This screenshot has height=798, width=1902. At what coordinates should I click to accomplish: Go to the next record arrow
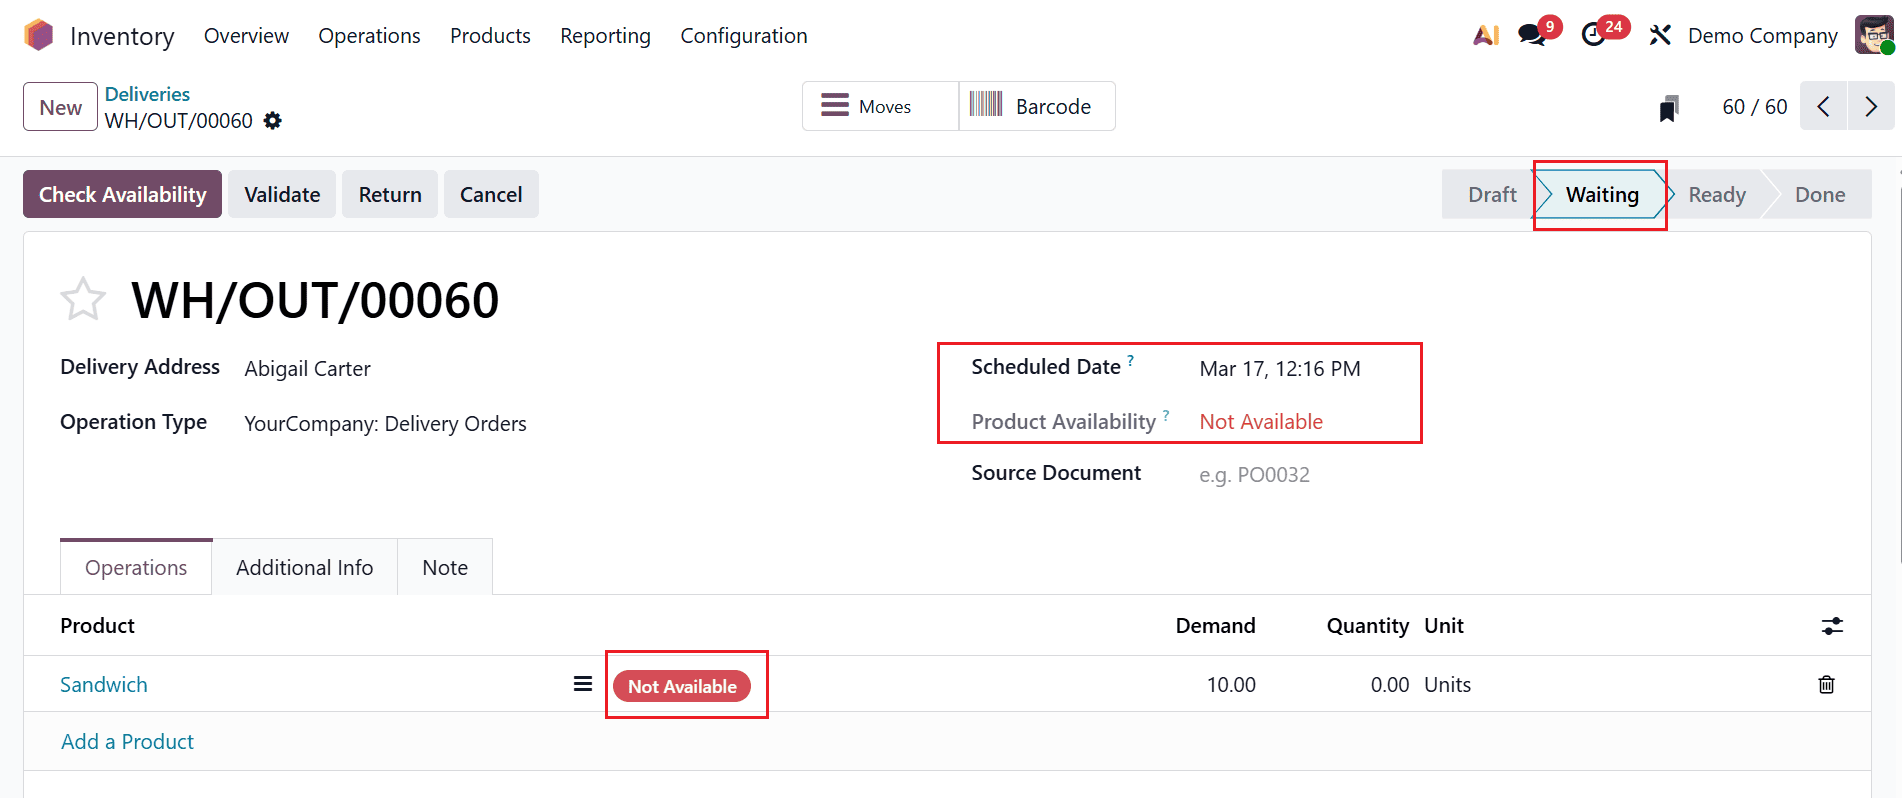pyautogui.click(x=1871, y=106)
